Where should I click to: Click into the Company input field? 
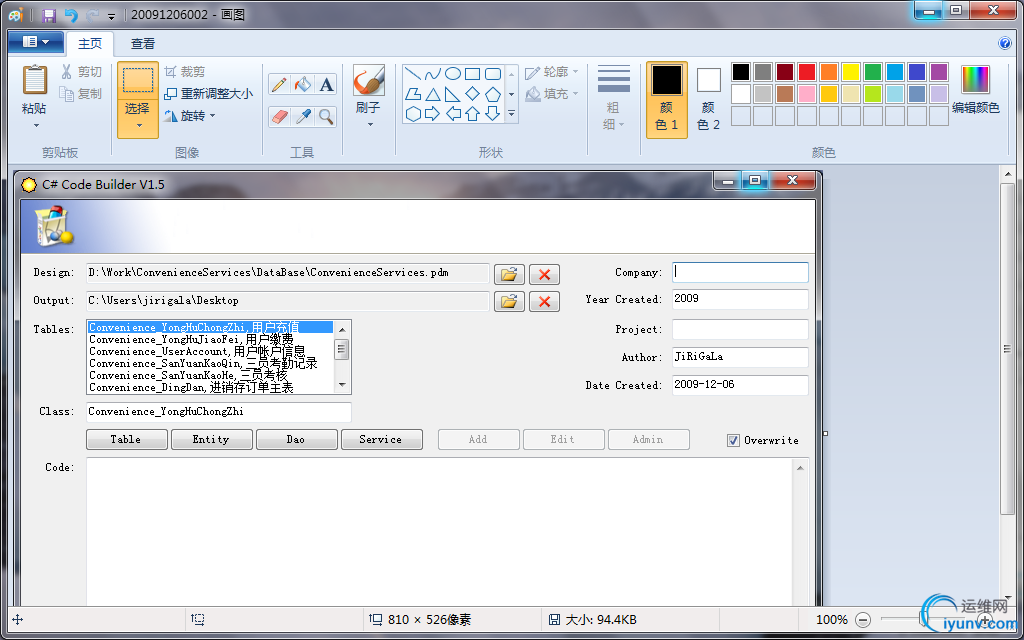(740, 272)
